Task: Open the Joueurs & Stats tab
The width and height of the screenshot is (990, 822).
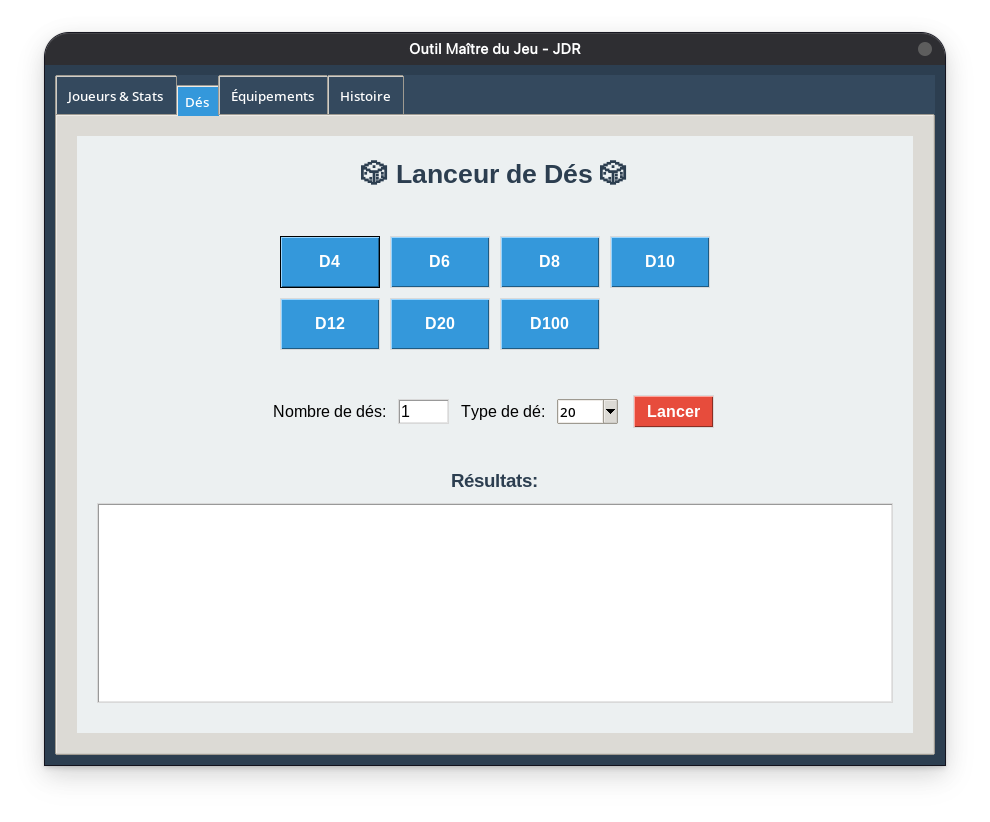Action: pos(116,96)
